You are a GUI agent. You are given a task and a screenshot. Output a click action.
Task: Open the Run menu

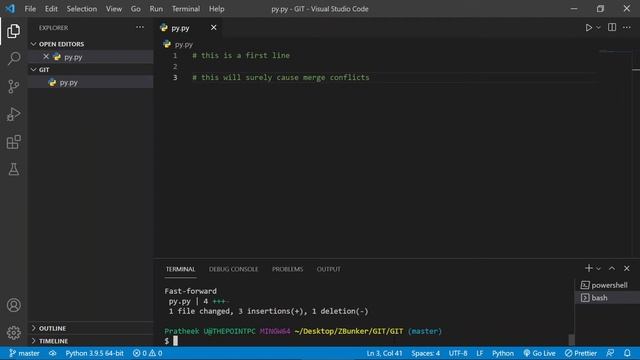coord(156,9)
